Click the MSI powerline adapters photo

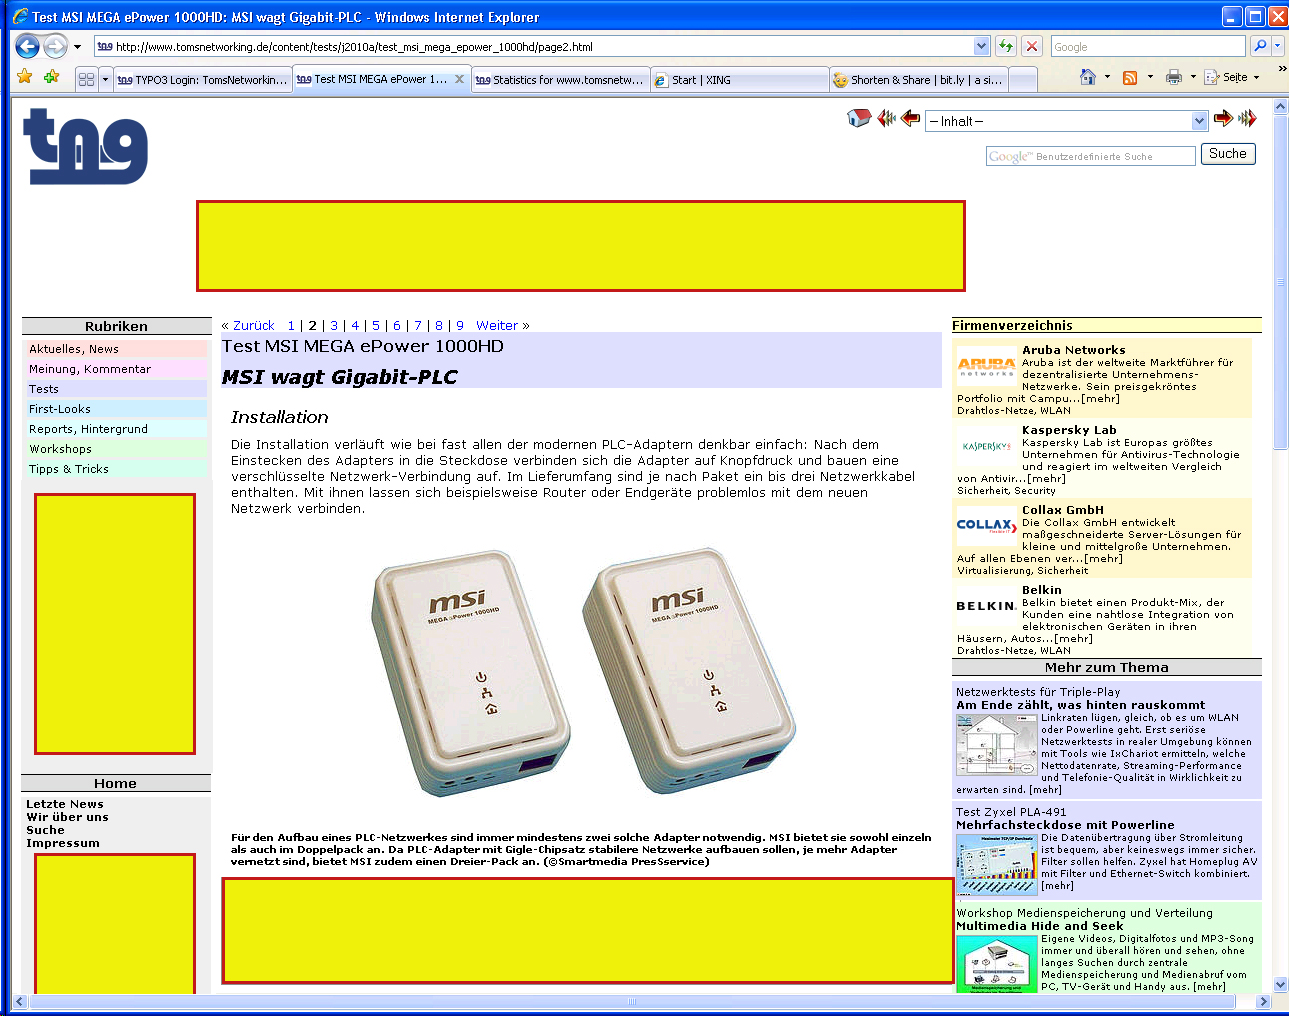pos(585,672)
